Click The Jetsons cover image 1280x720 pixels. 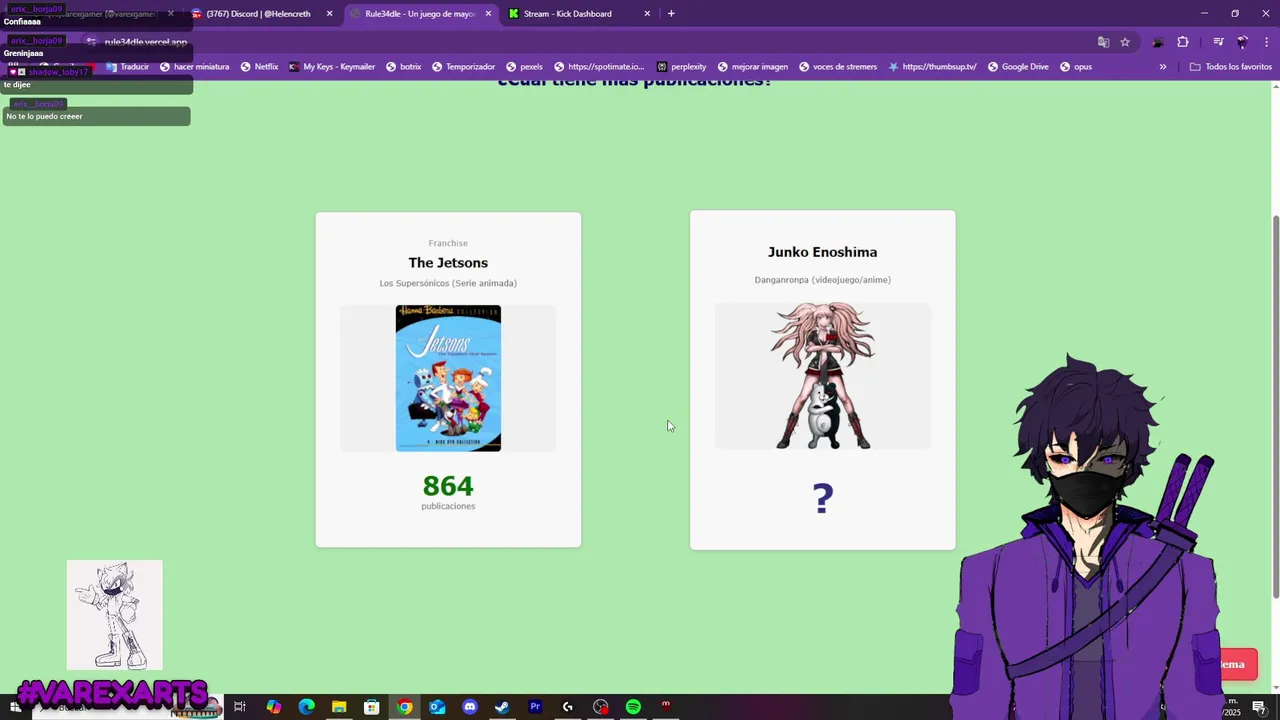pos(448,378)
